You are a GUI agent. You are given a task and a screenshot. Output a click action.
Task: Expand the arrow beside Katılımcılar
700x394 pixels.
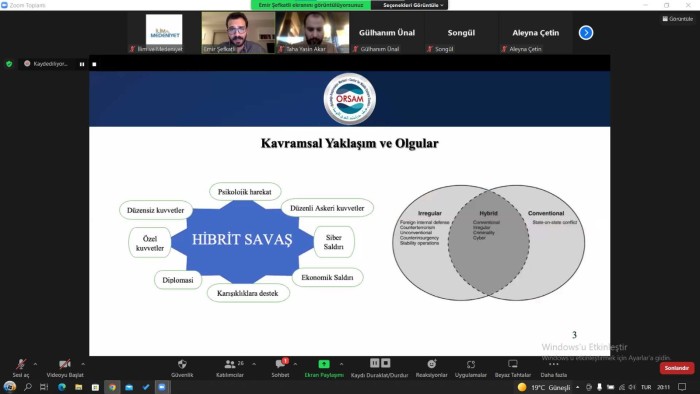254,364
